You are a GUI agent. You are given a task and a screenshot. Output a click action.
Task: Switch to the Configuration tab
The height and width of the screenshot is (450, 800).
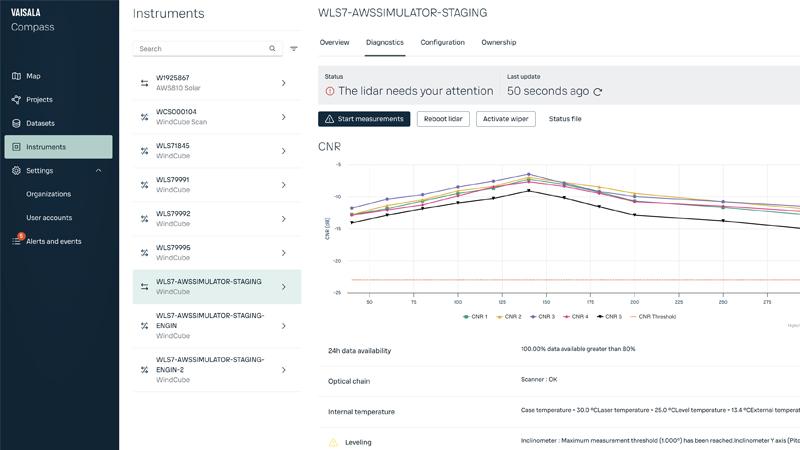pyautogui.click(x=442, y=42)
